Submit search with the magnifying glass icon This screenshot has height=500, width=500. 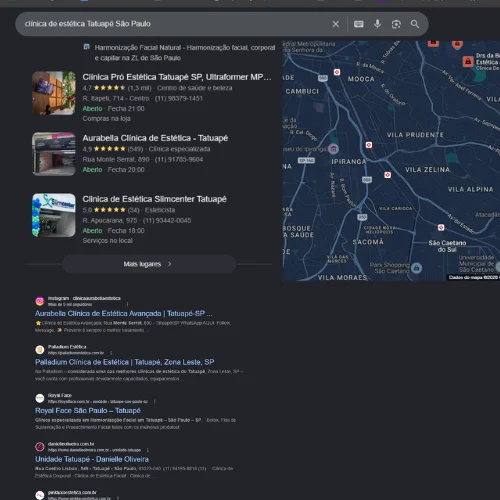415,24
